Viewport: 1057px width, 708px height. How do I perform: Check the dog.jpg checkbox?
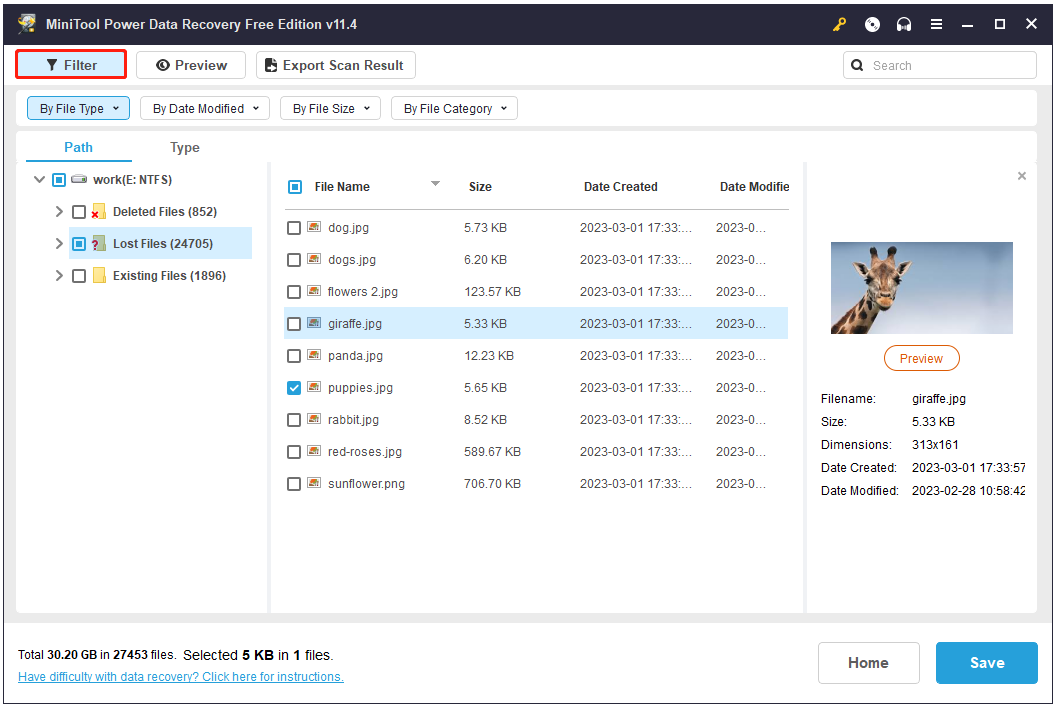294,228
